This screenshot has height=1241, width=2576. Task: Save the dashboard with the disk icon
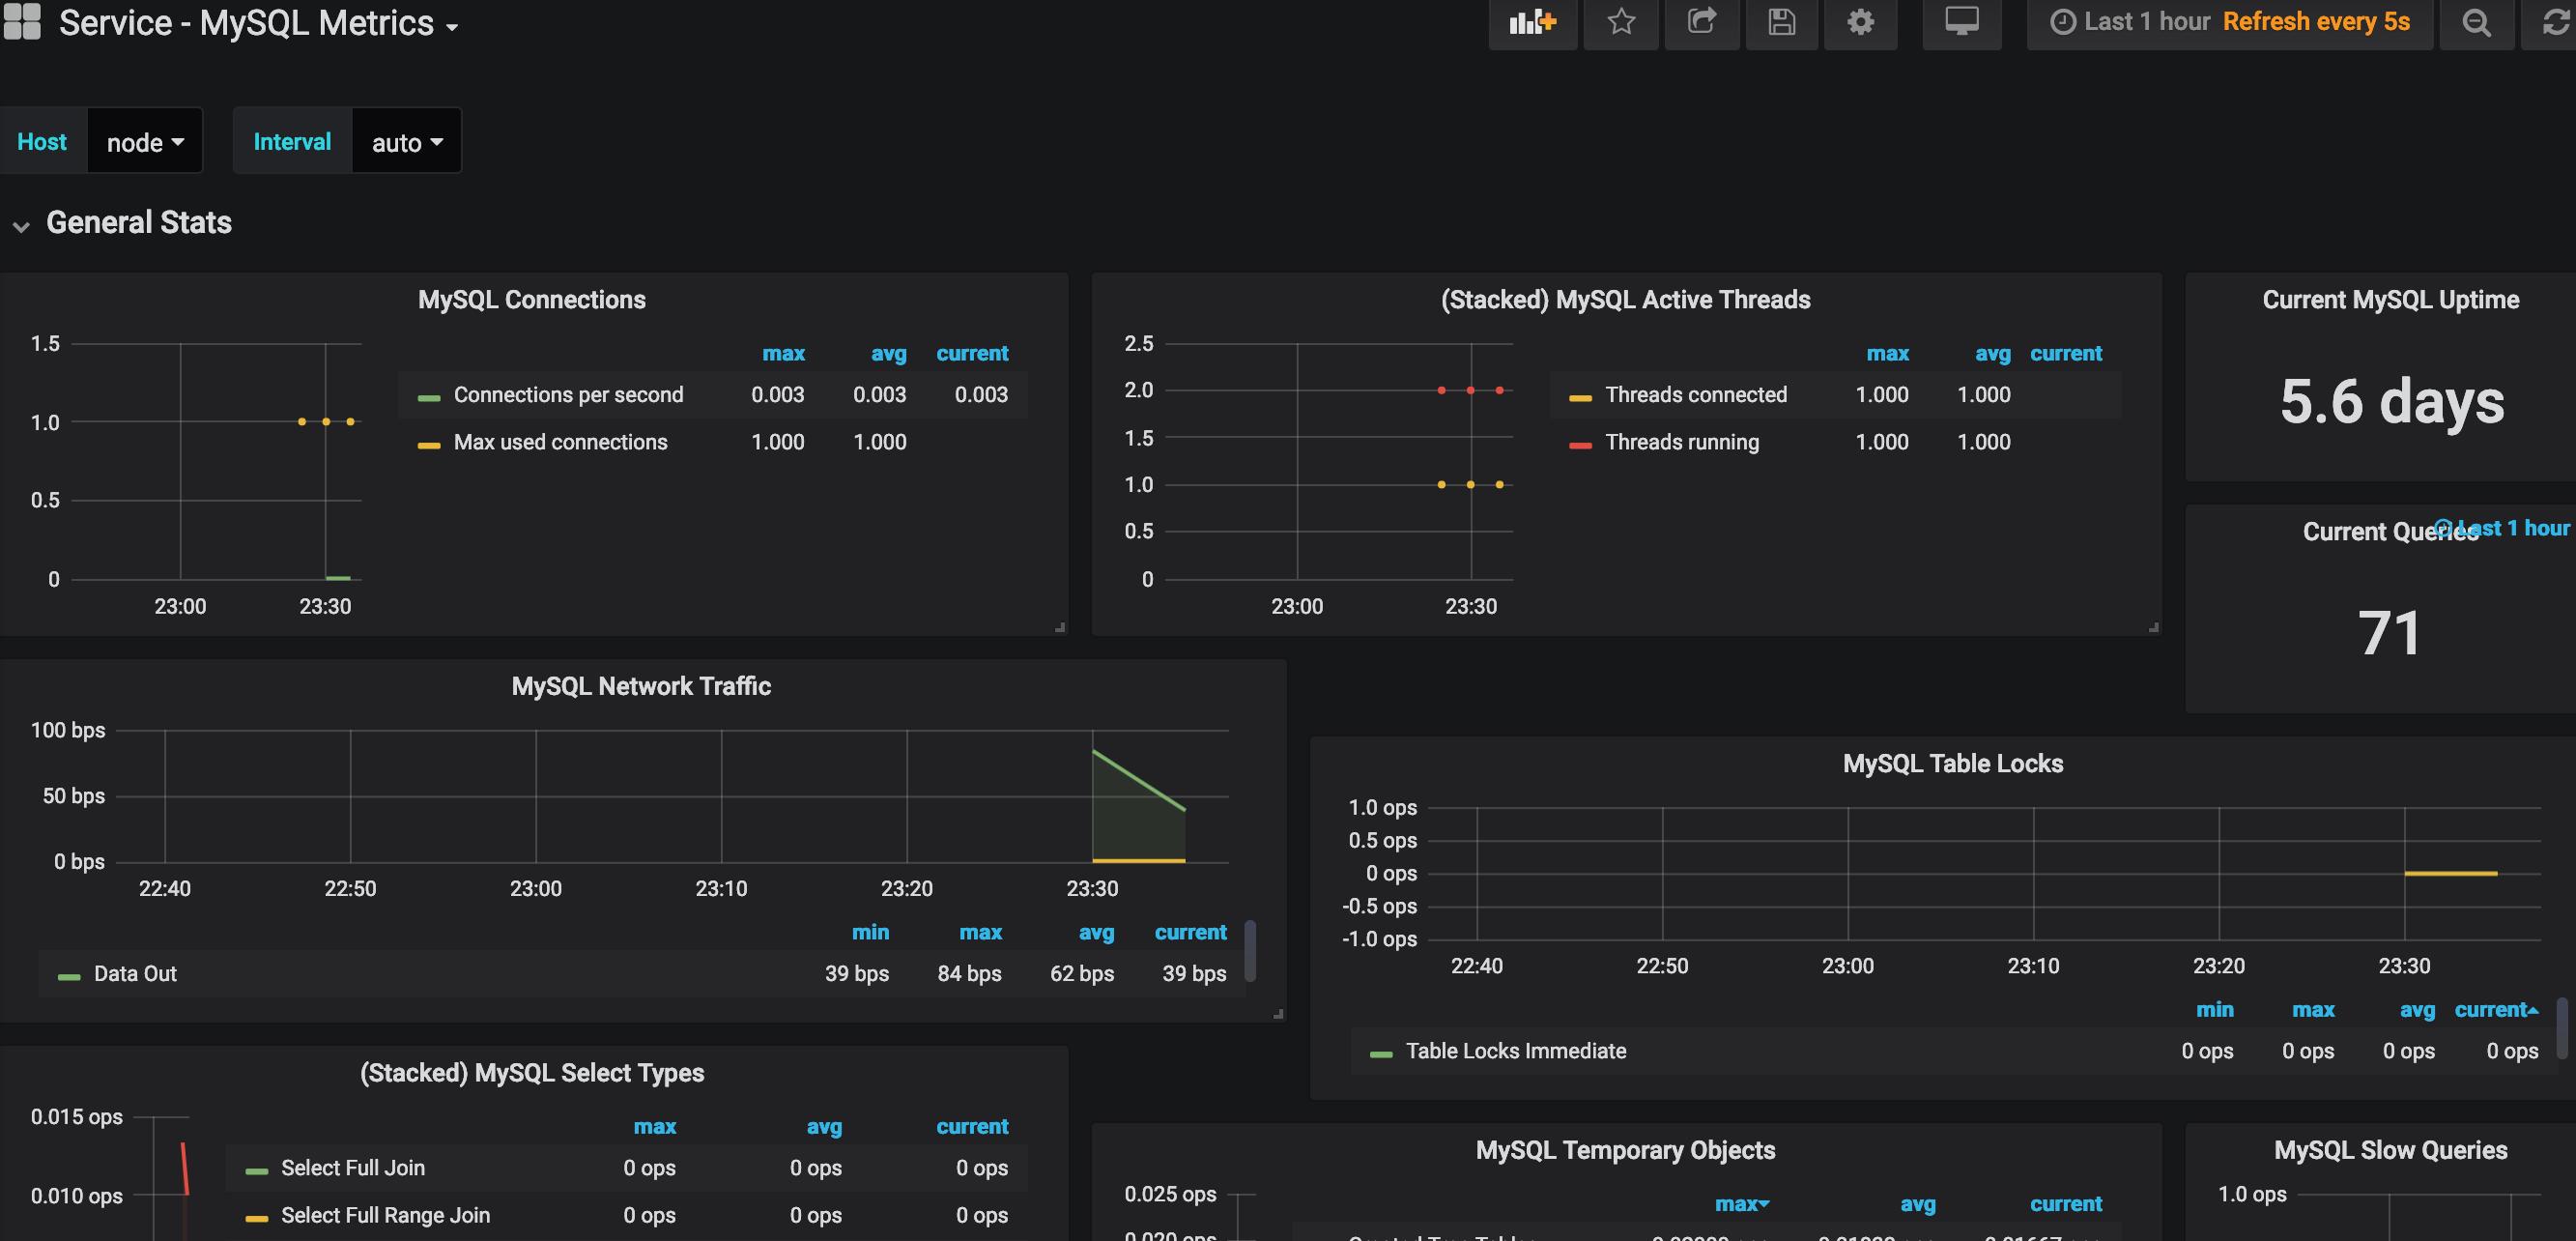1781,23
